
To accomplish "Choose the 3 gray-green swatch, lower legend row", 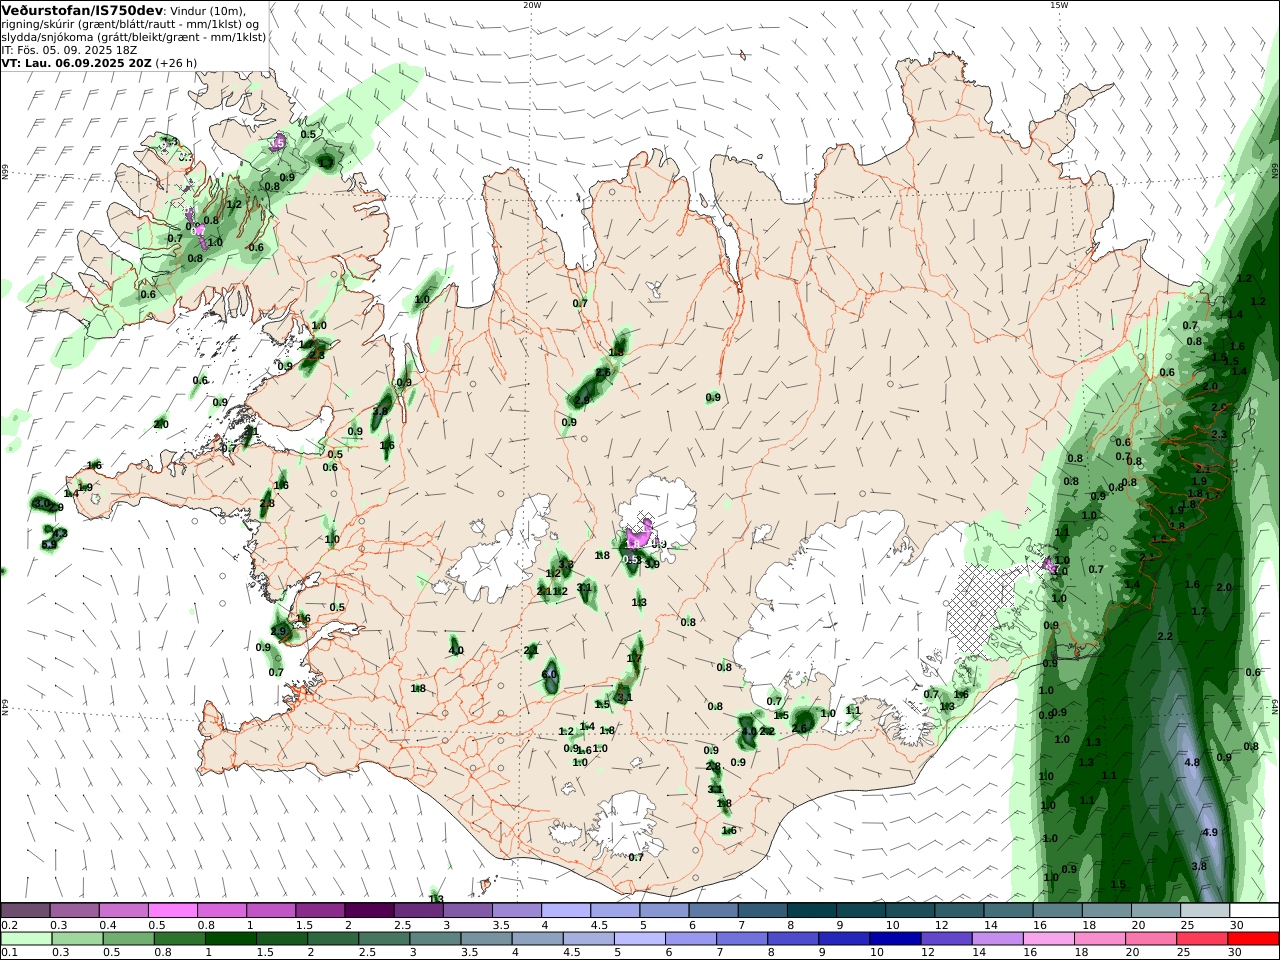I will coord(436,939).
